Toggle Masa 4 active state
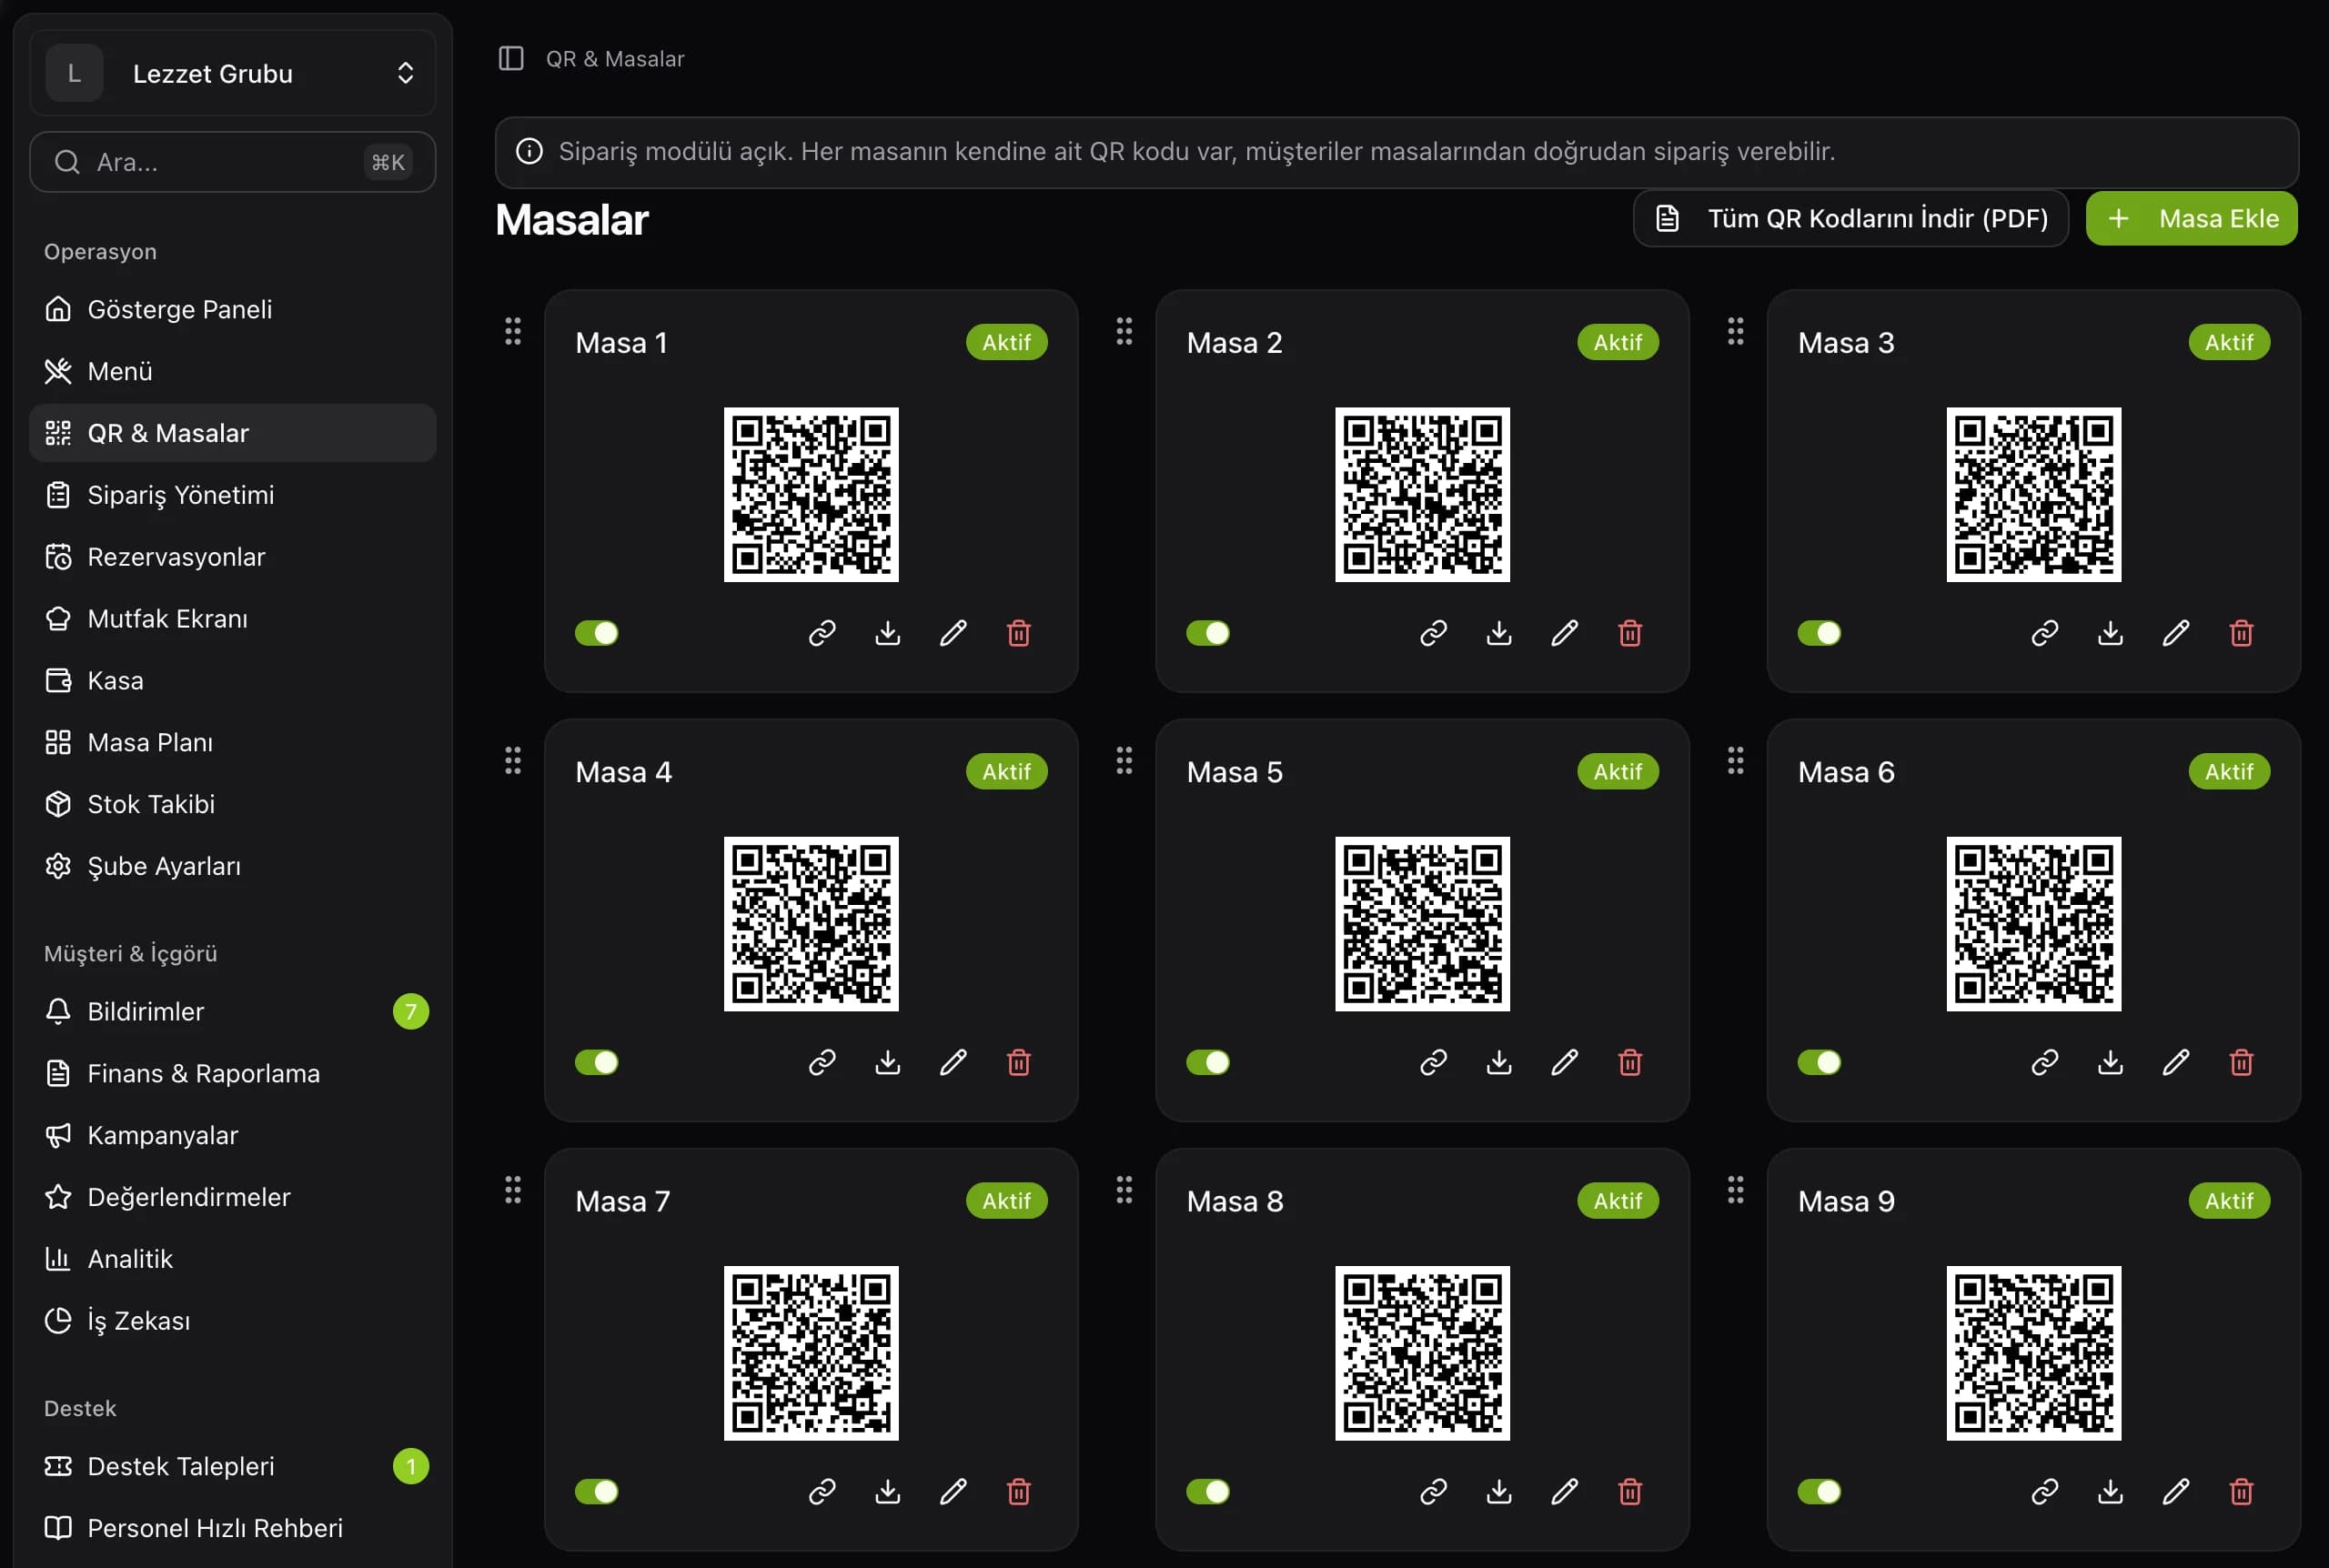 (x=597, y=1062)
